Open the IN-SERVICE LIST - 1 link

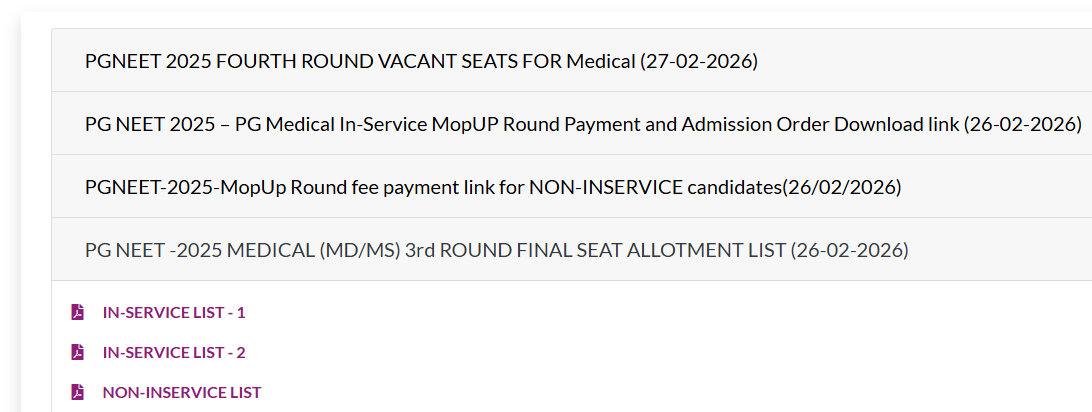[173, 312]
